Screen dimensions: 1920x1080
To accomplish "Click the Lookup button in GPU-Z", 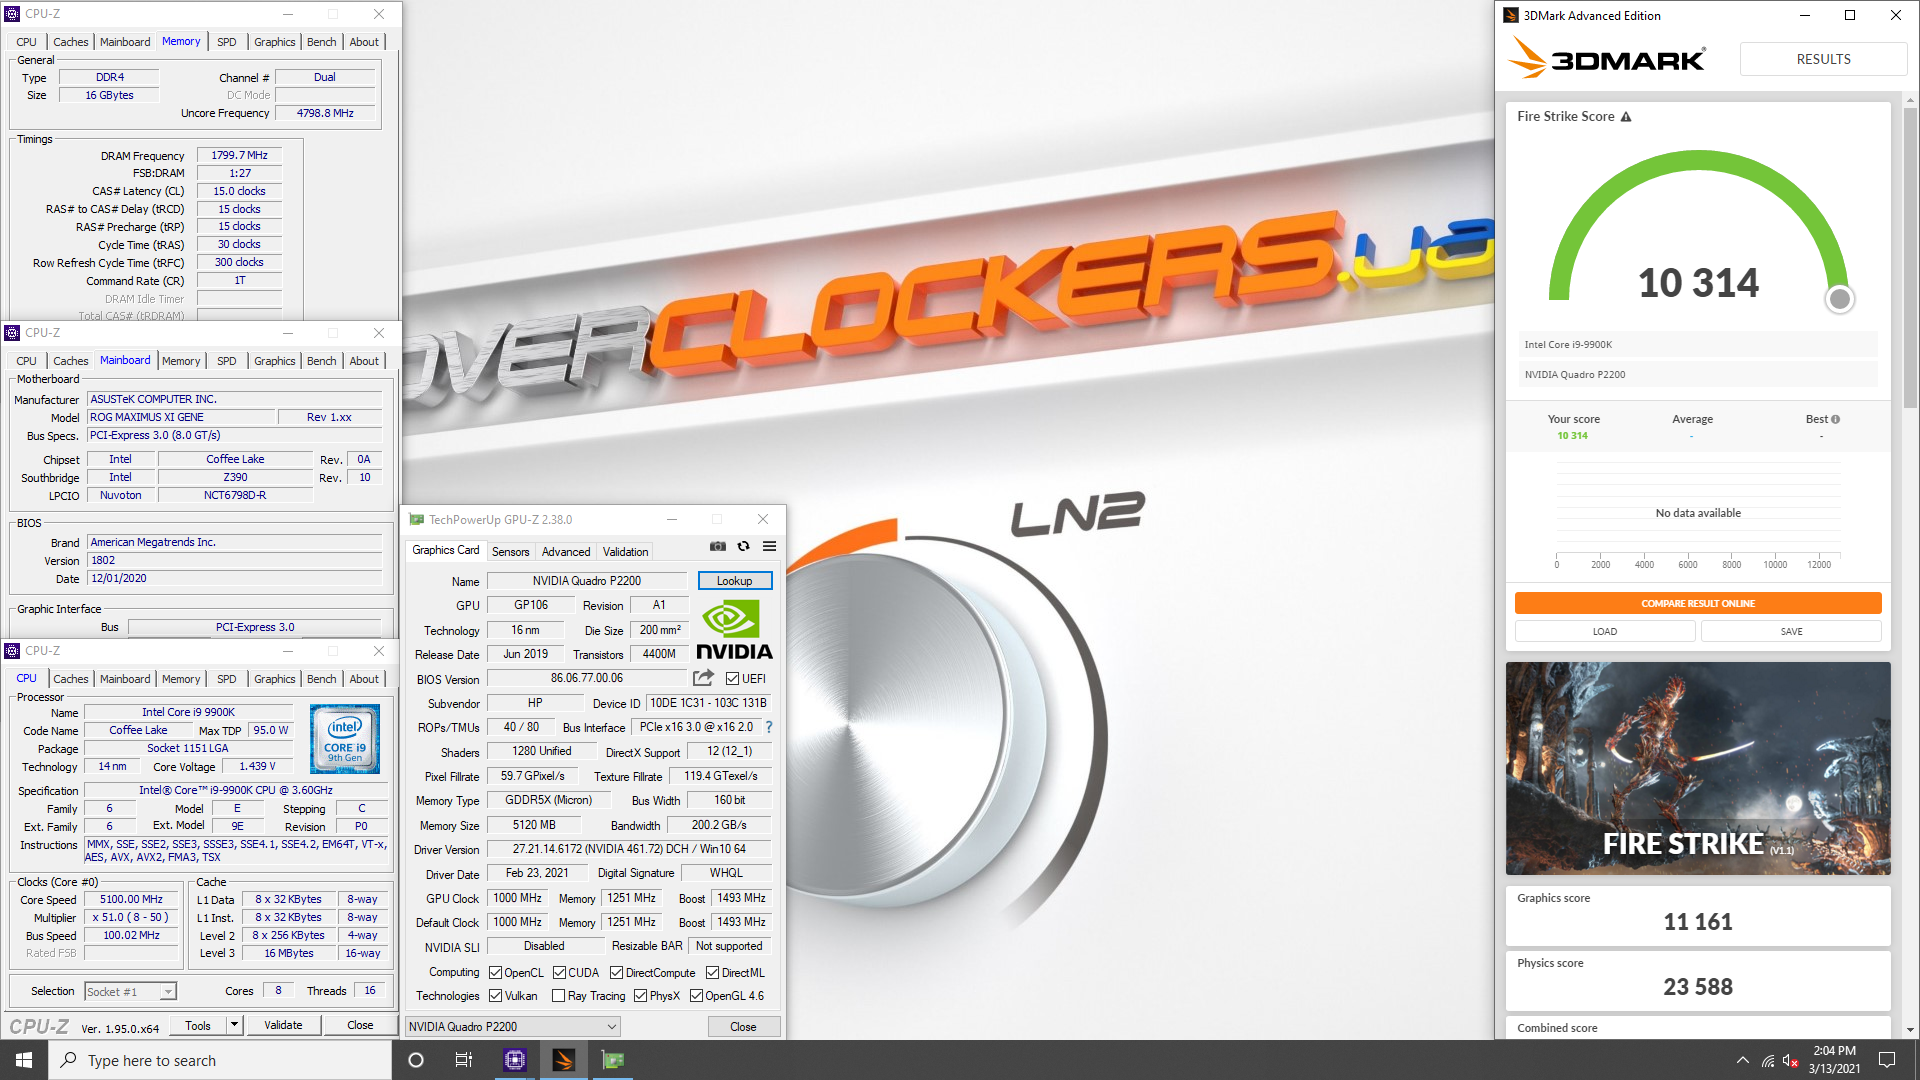I will [x=734, y=581].
